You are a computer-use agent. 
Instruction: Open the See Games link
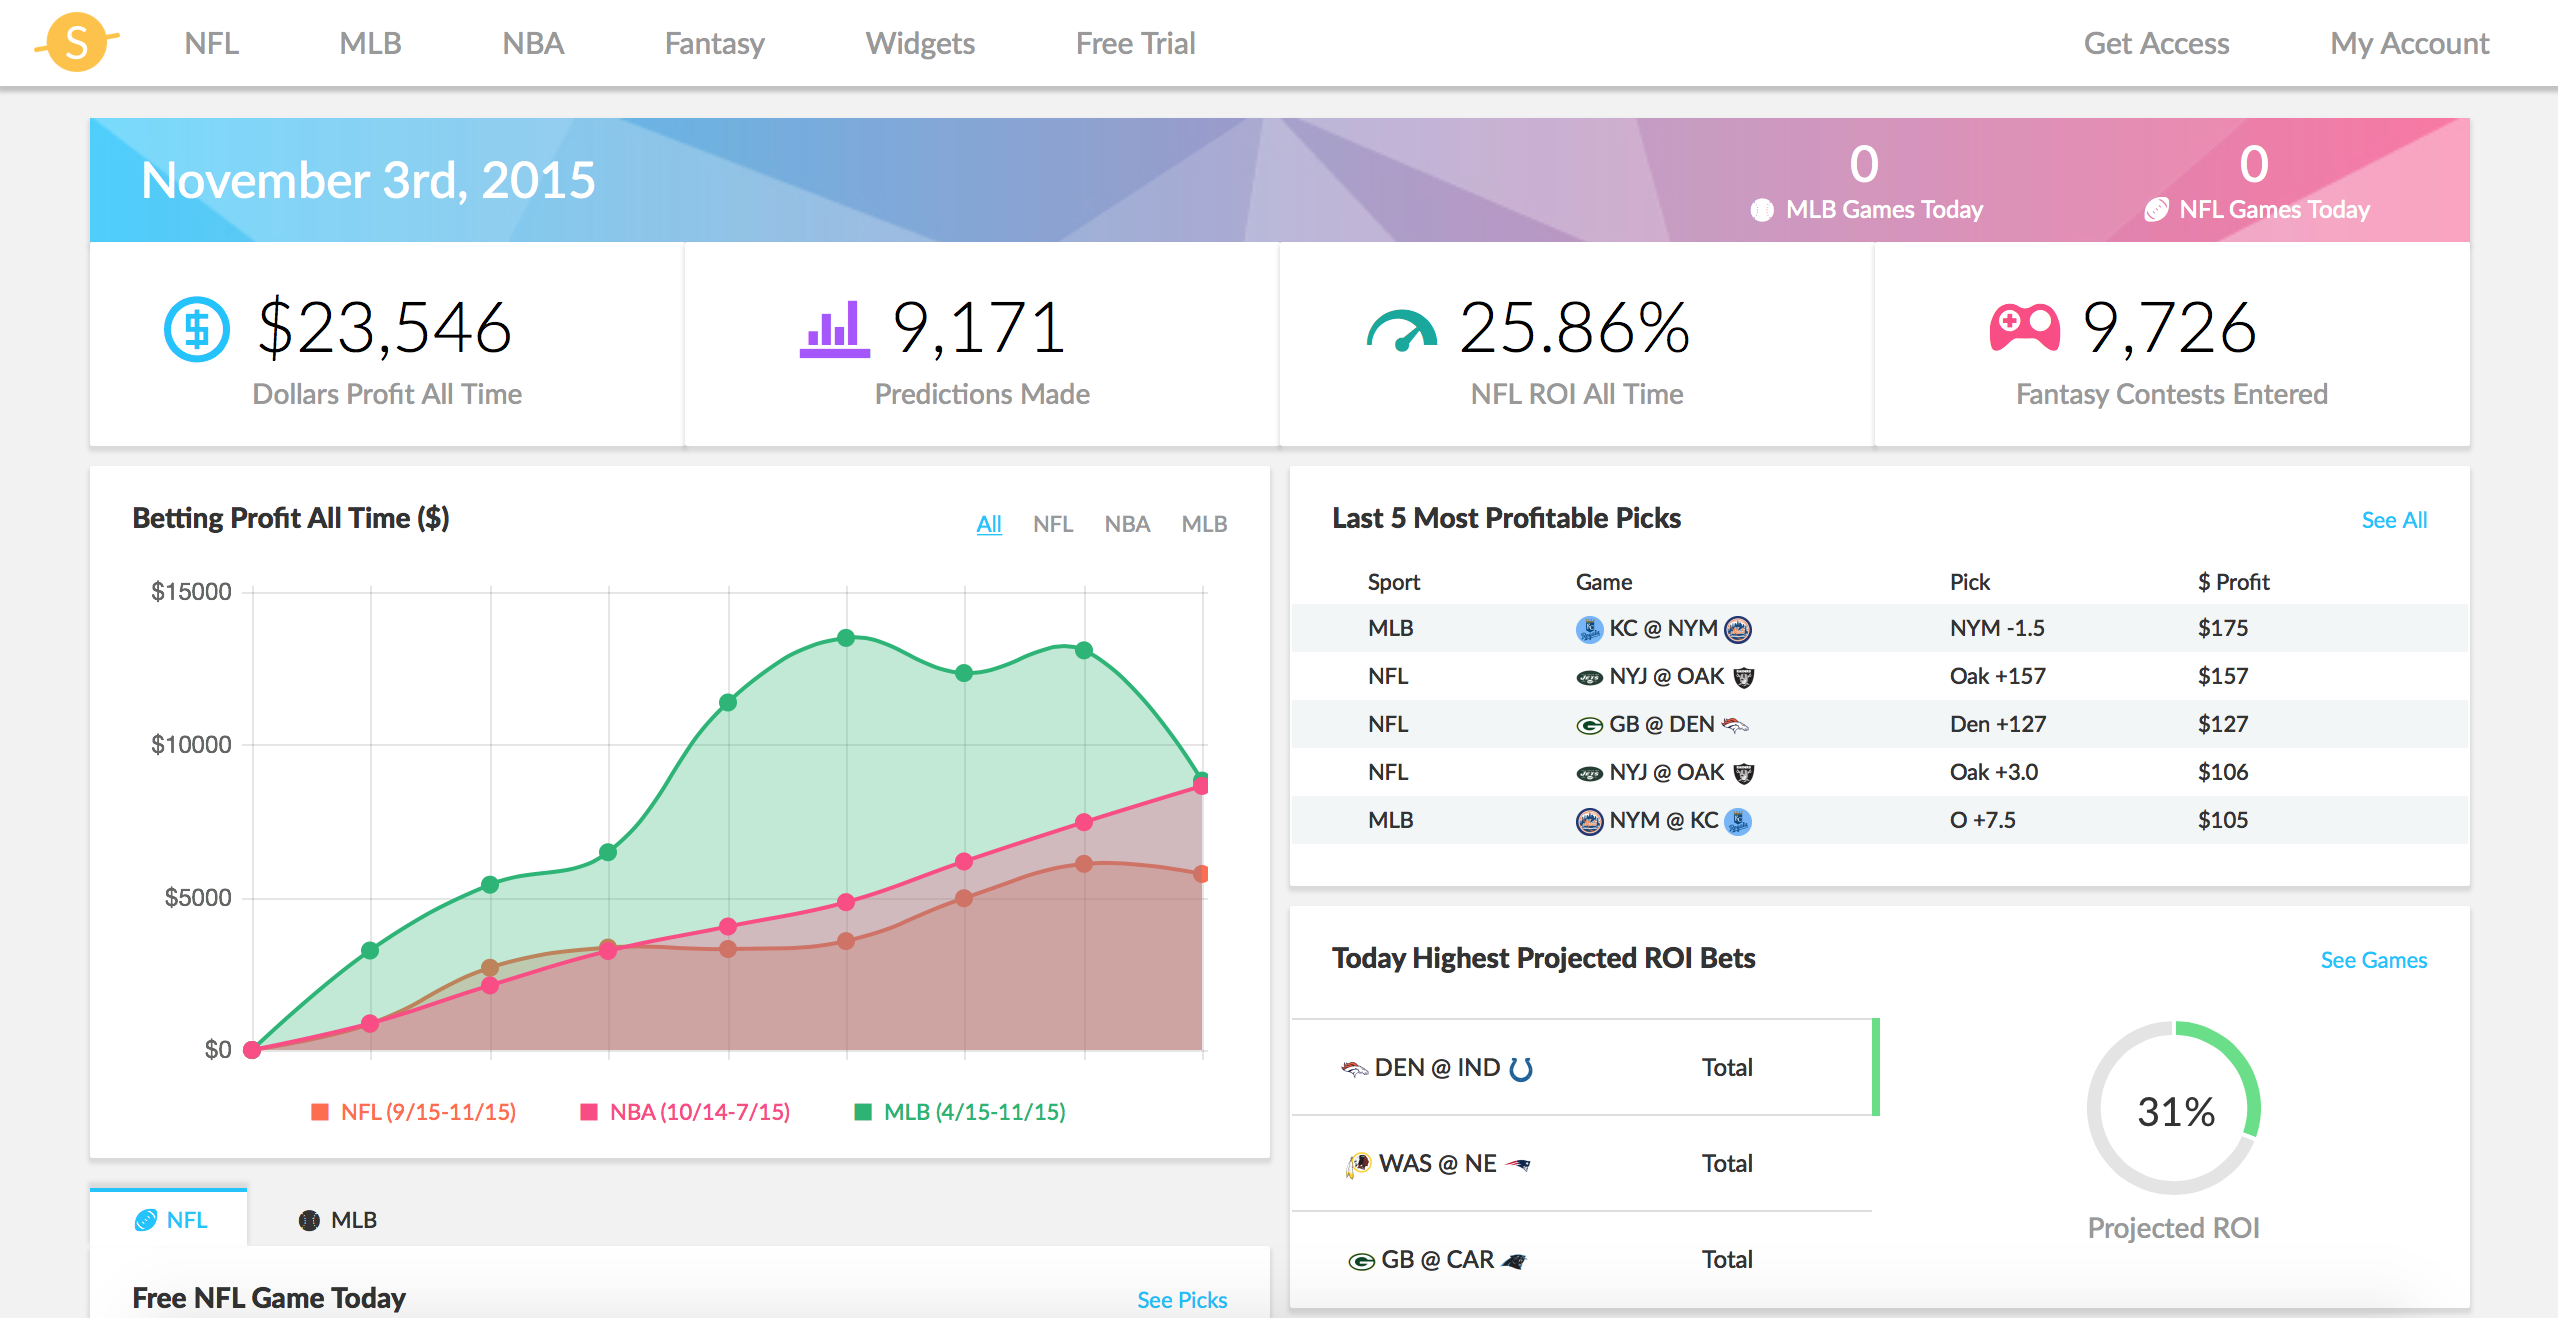coord(2372,960)
